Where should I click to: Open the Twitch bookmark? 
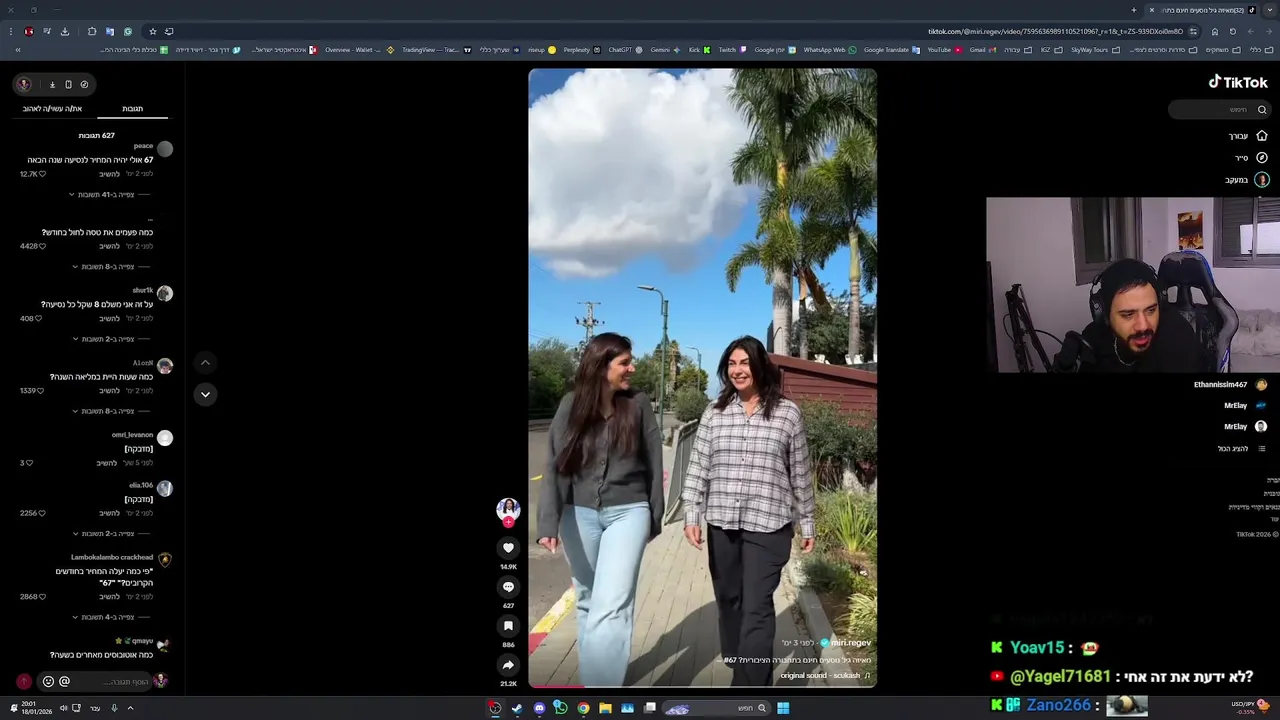tap(732, 49)
